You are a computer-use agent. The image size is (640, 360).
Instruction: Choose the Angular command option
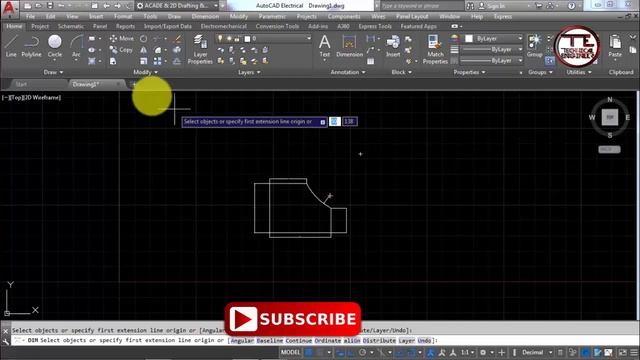coord(242,340)
